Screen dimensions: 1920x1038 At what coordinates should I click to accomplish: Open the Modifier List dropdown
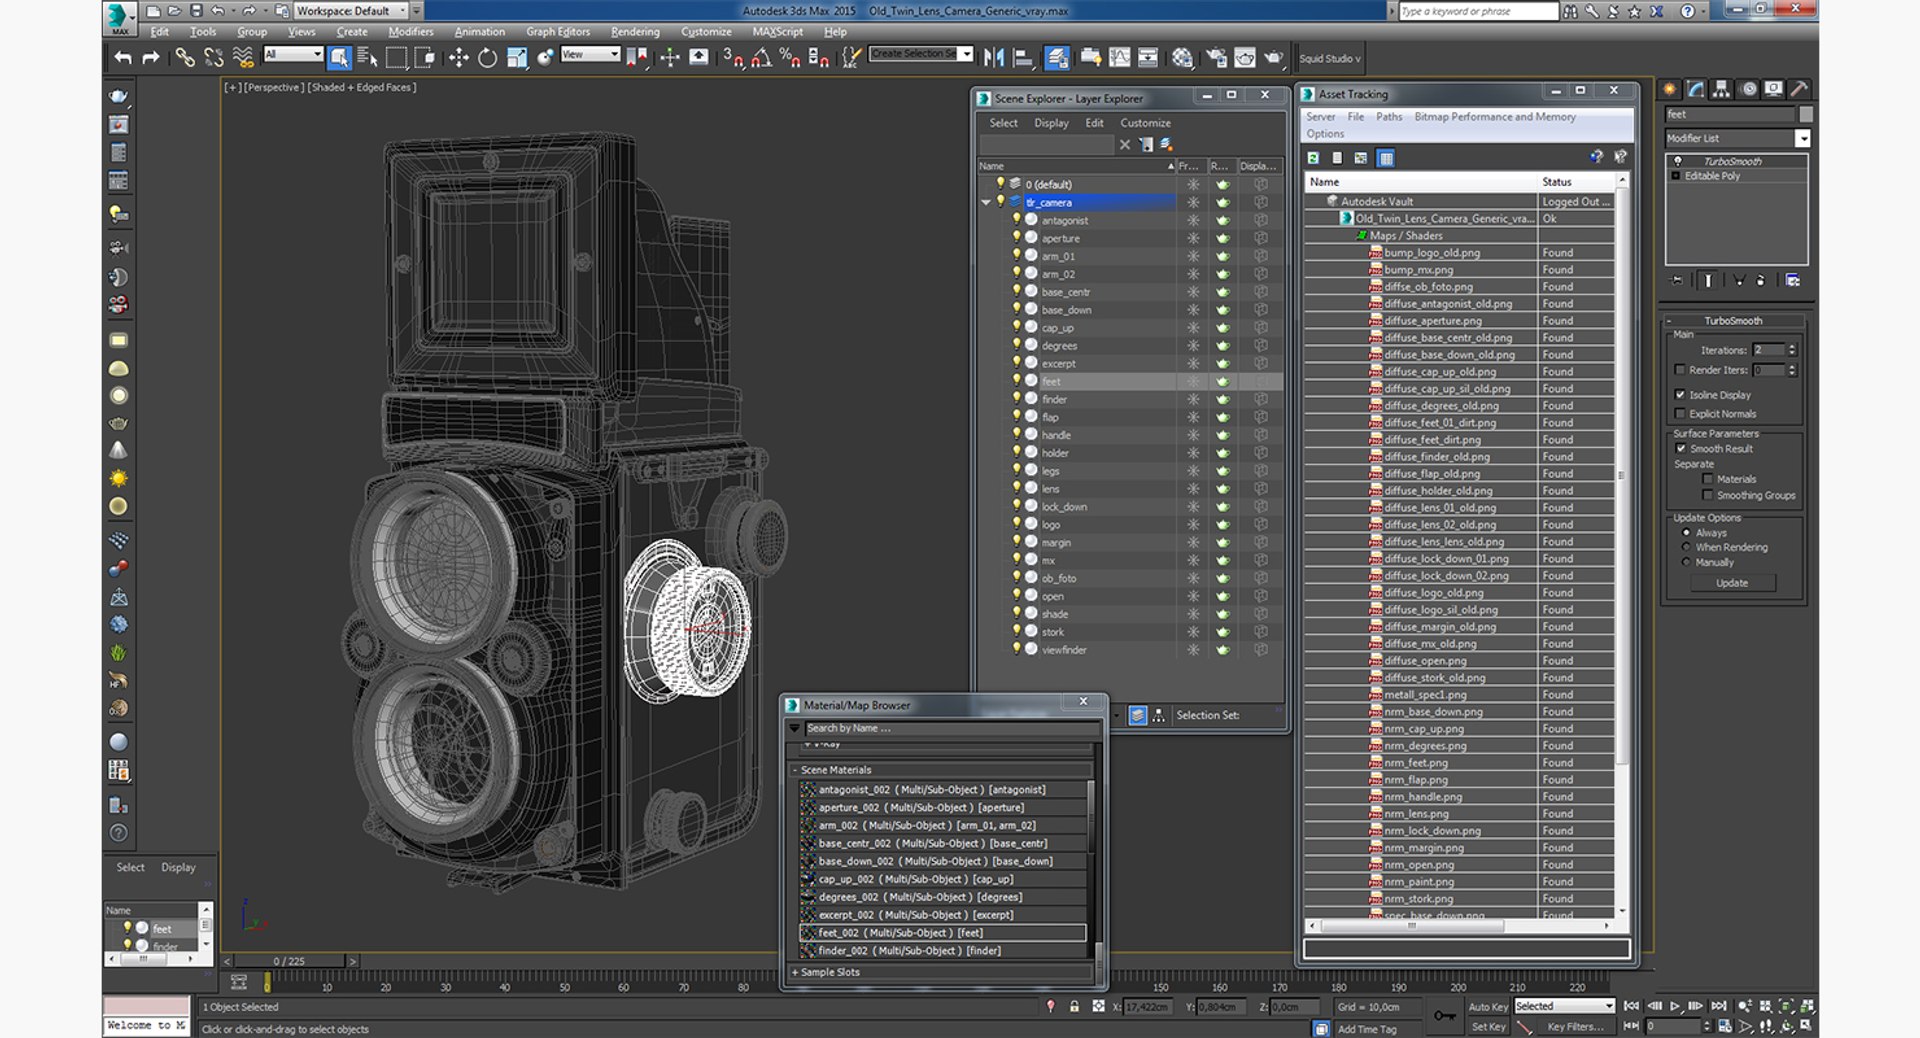pos(1738,138)
